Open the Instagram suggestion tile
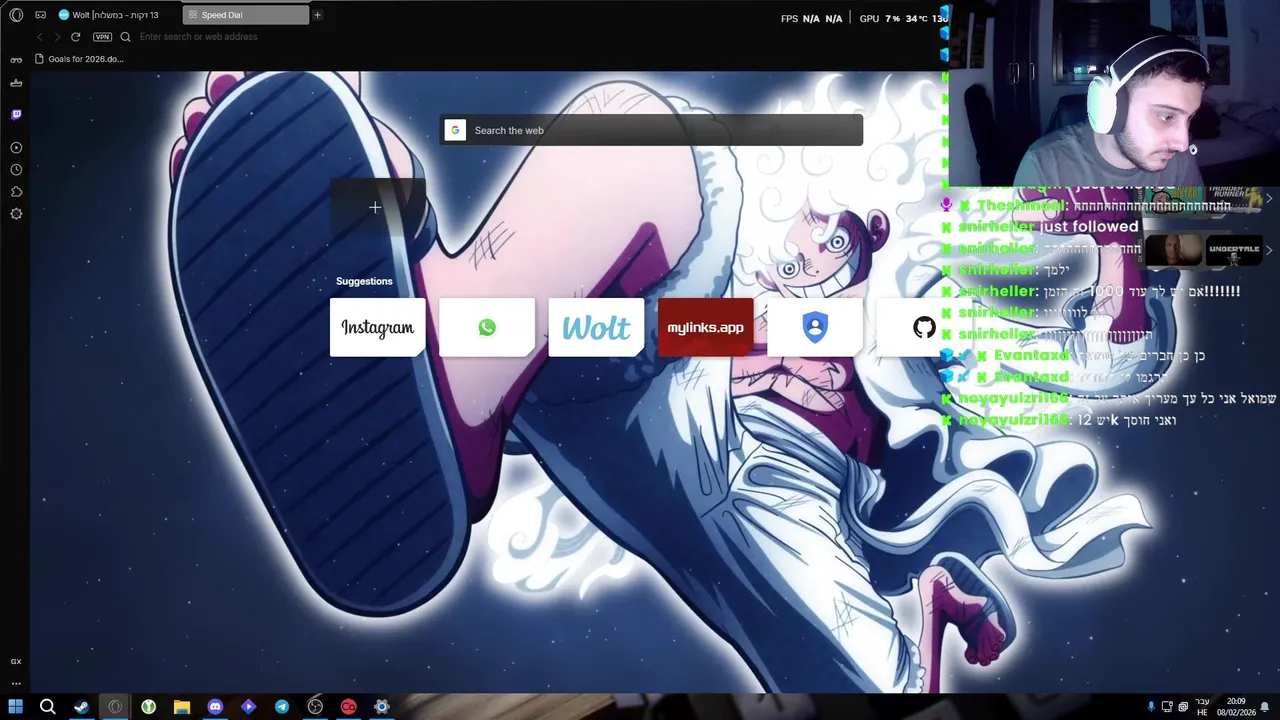This screenshot has width=1280, height=720. tap(377, 327)
